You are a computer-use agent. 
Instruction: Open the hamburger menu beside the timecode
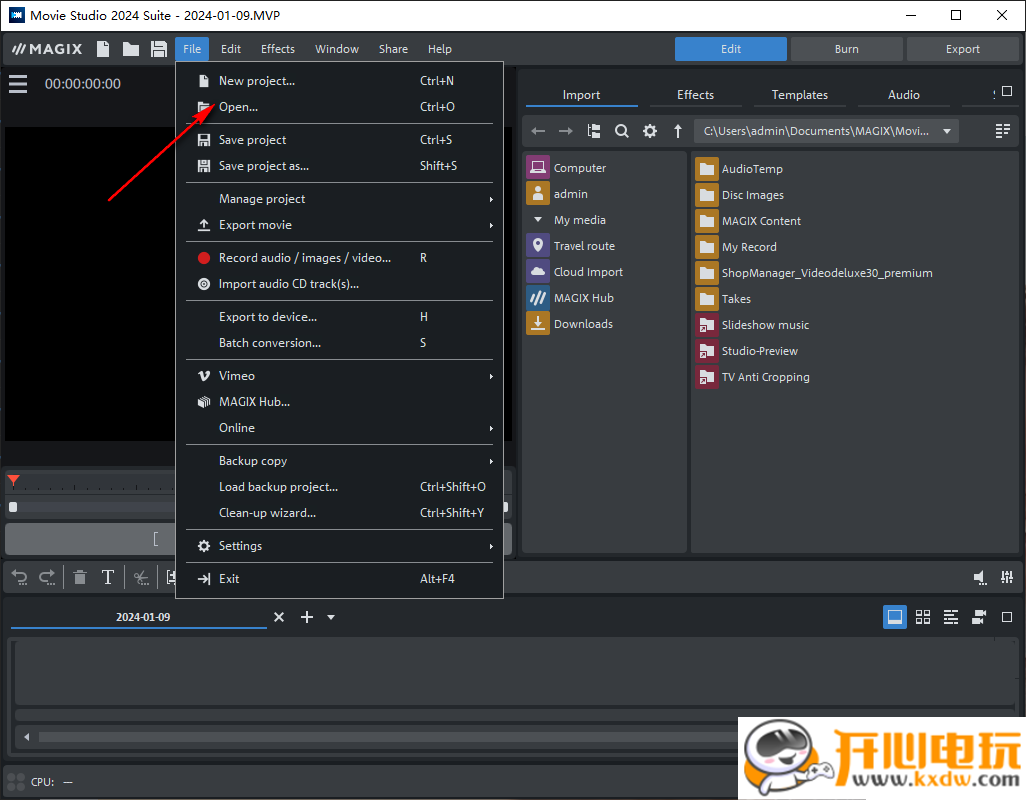[x=18, y=84]
